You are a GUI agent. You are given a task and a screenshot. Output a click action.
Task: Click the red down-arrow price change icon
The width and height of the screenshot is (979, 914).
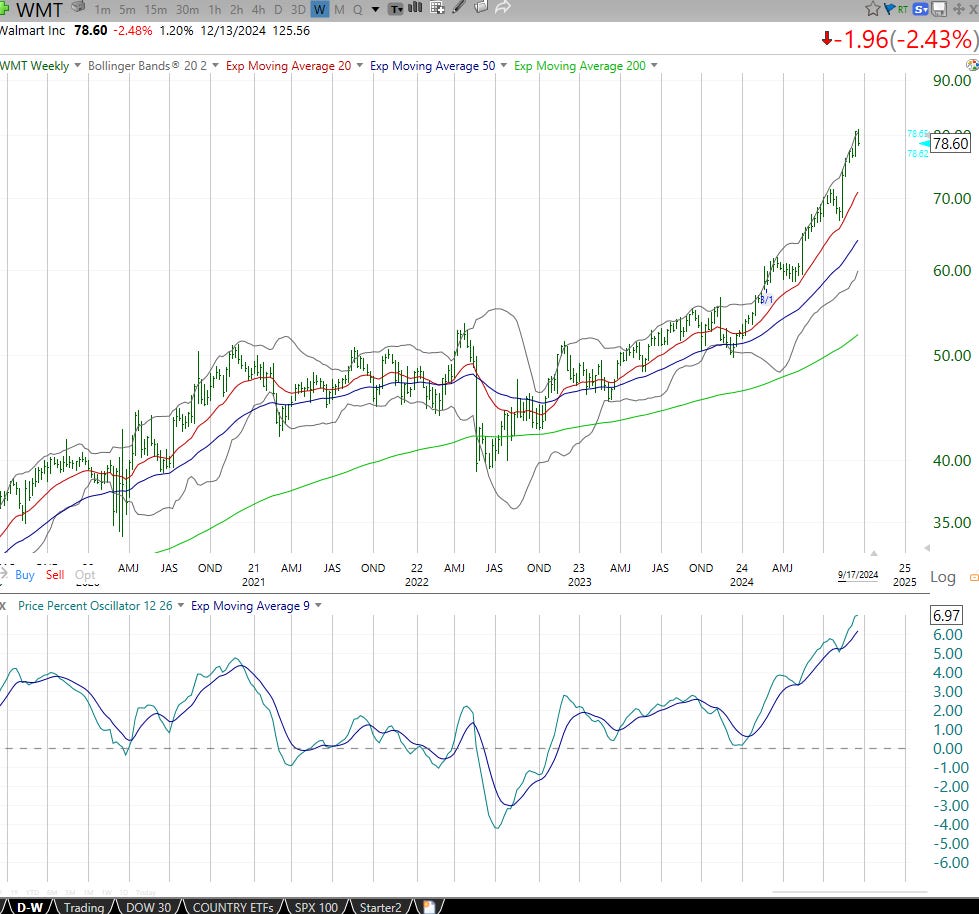click(827, 39)
